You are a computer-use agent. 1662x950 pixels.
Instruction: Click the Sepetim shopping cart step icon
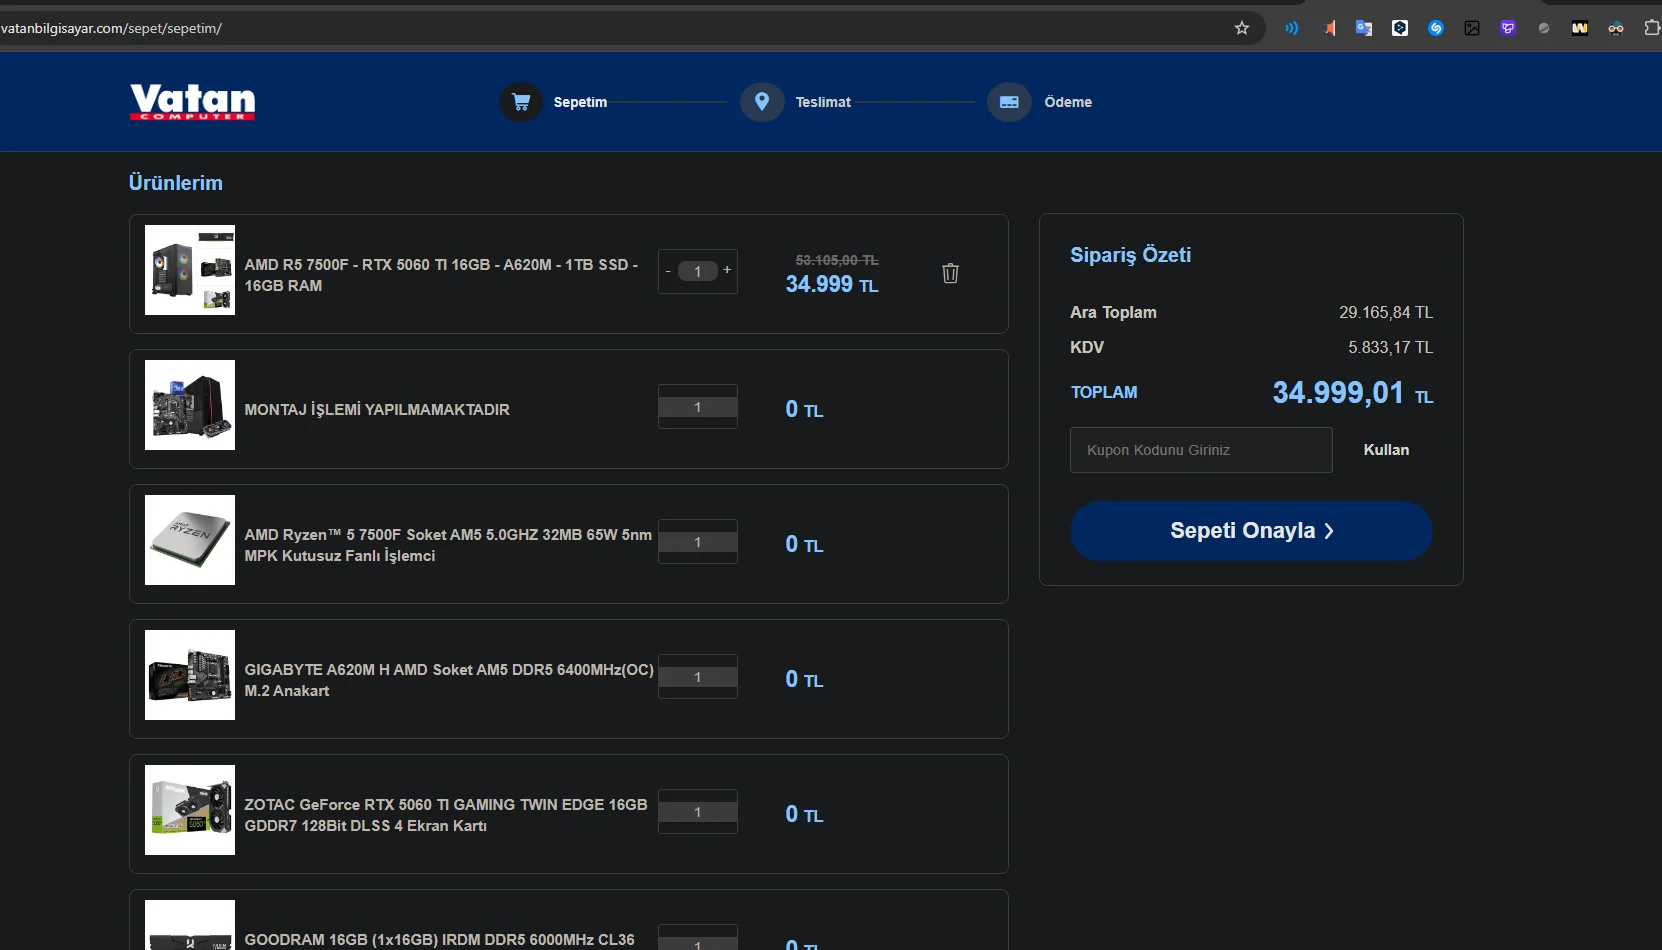(x=521, y=102)
